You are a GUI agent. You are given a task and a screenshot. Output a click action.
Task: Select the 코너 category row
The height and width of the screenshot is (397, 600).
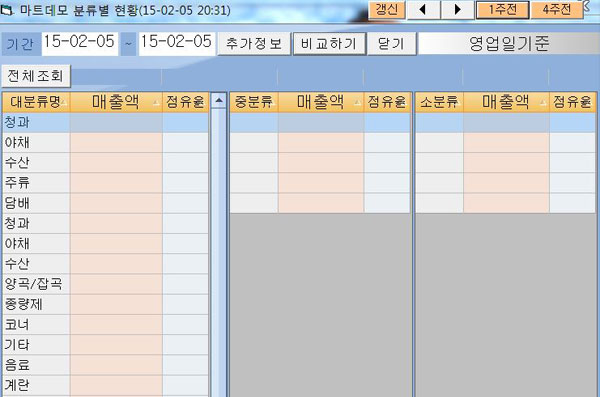(105, 325)
